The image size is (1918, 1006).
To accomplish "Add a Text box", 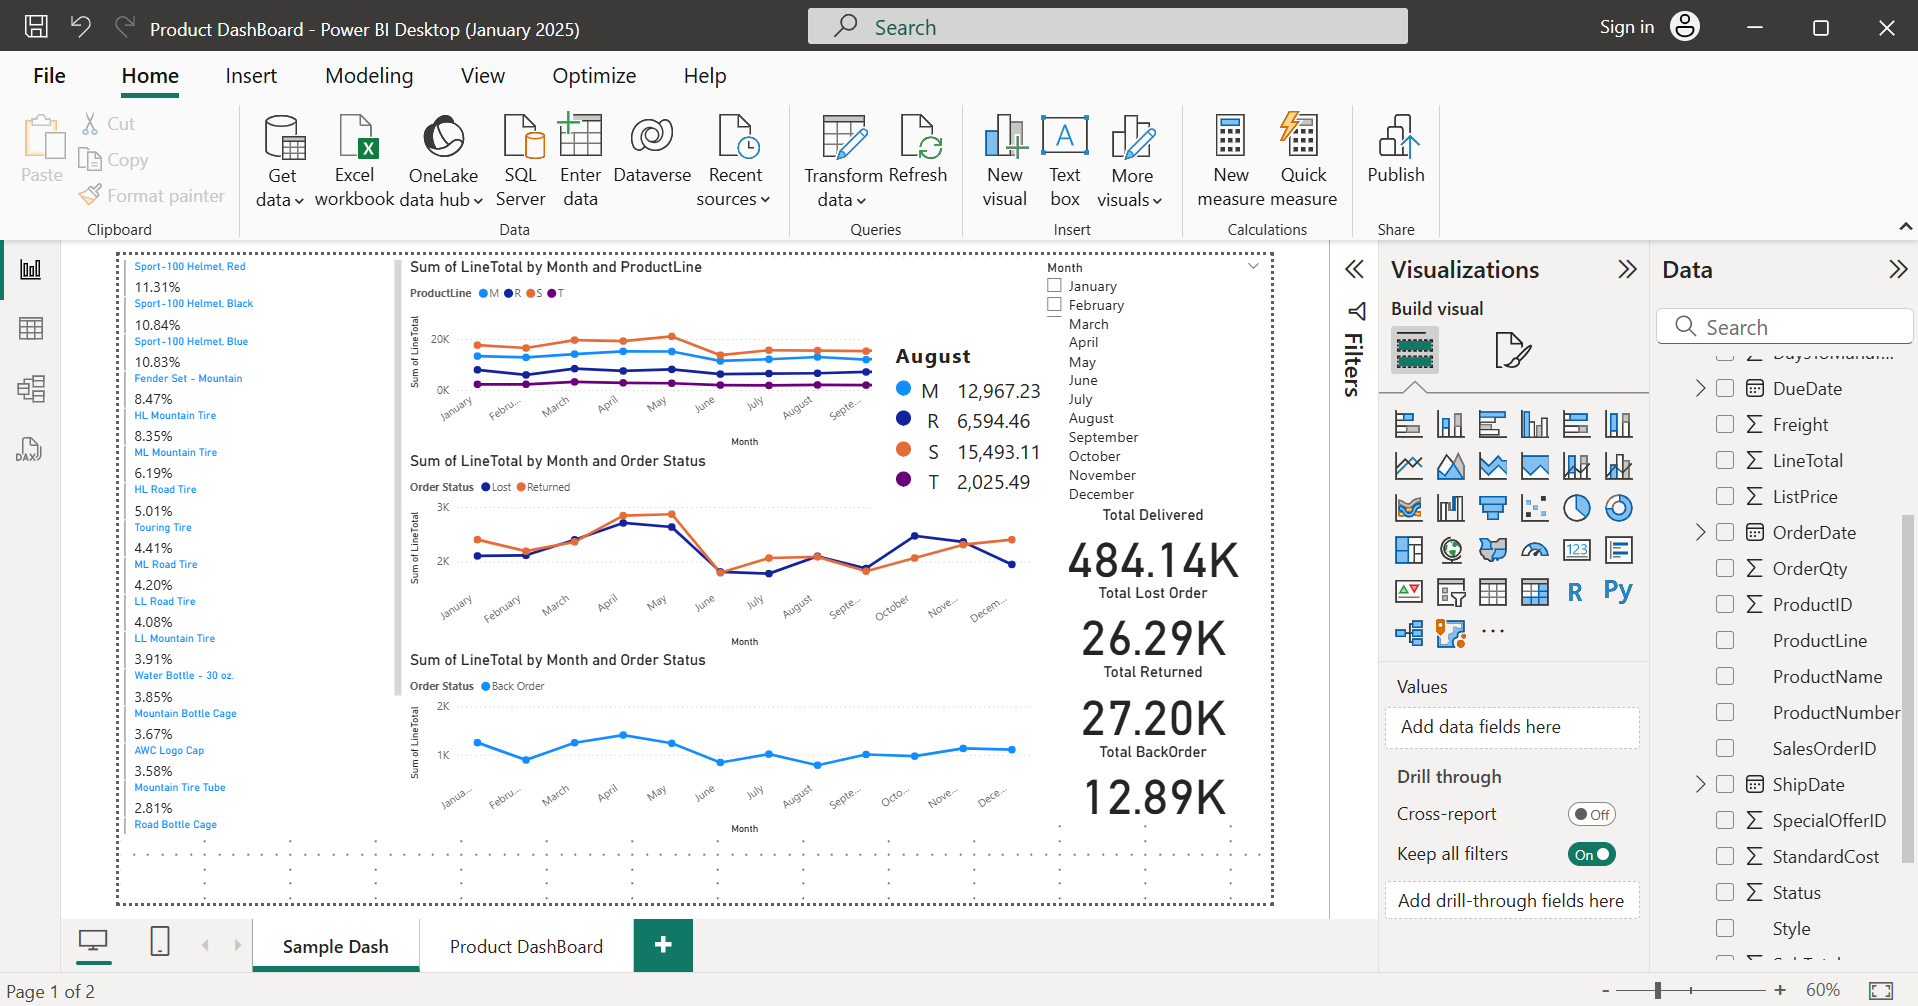I will (1065, 160).
